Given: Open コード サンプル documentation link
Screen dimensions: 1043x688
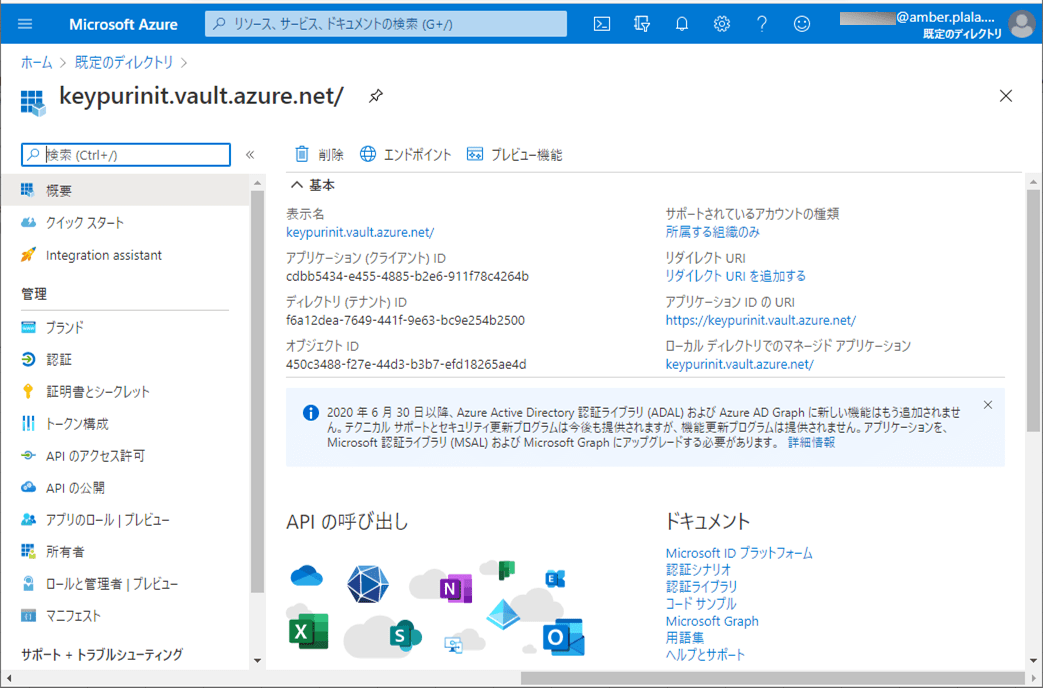Looking at the screenshot, I should coord(701,603).
